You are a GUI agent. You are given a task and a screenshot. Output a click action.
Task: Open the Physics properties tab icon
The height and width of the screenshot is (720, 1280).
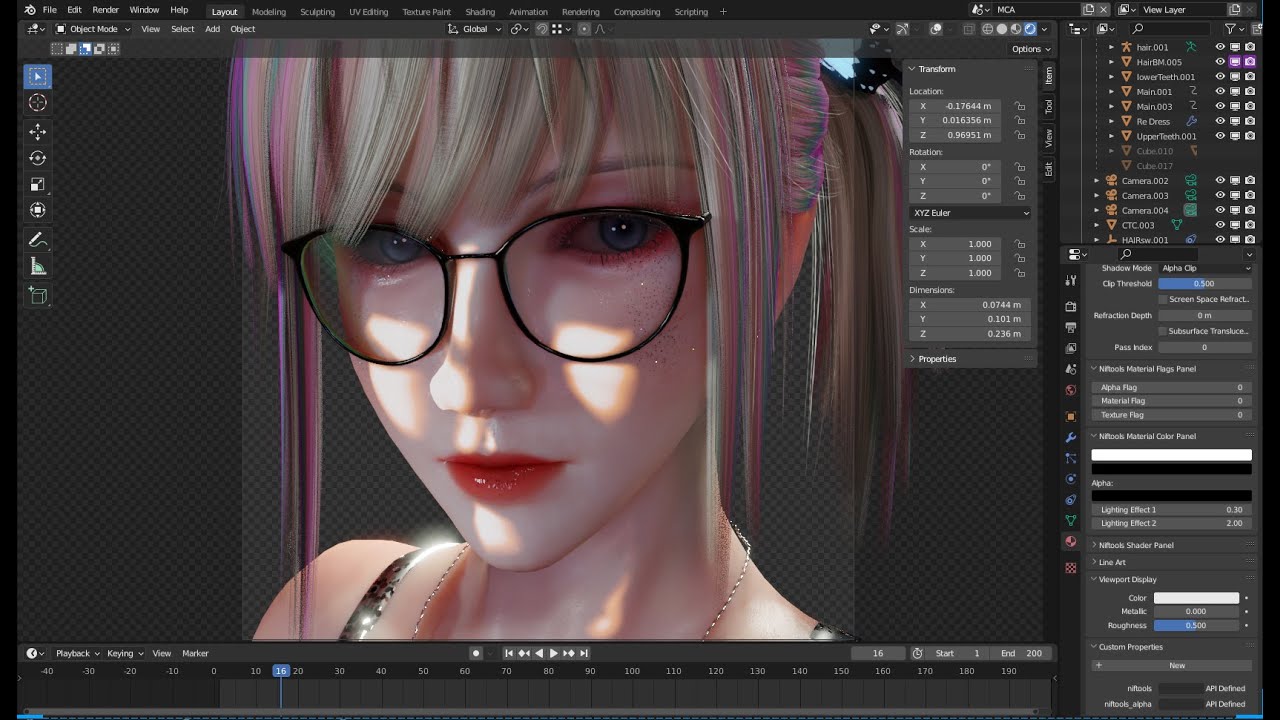click(x=1071, y=479)
